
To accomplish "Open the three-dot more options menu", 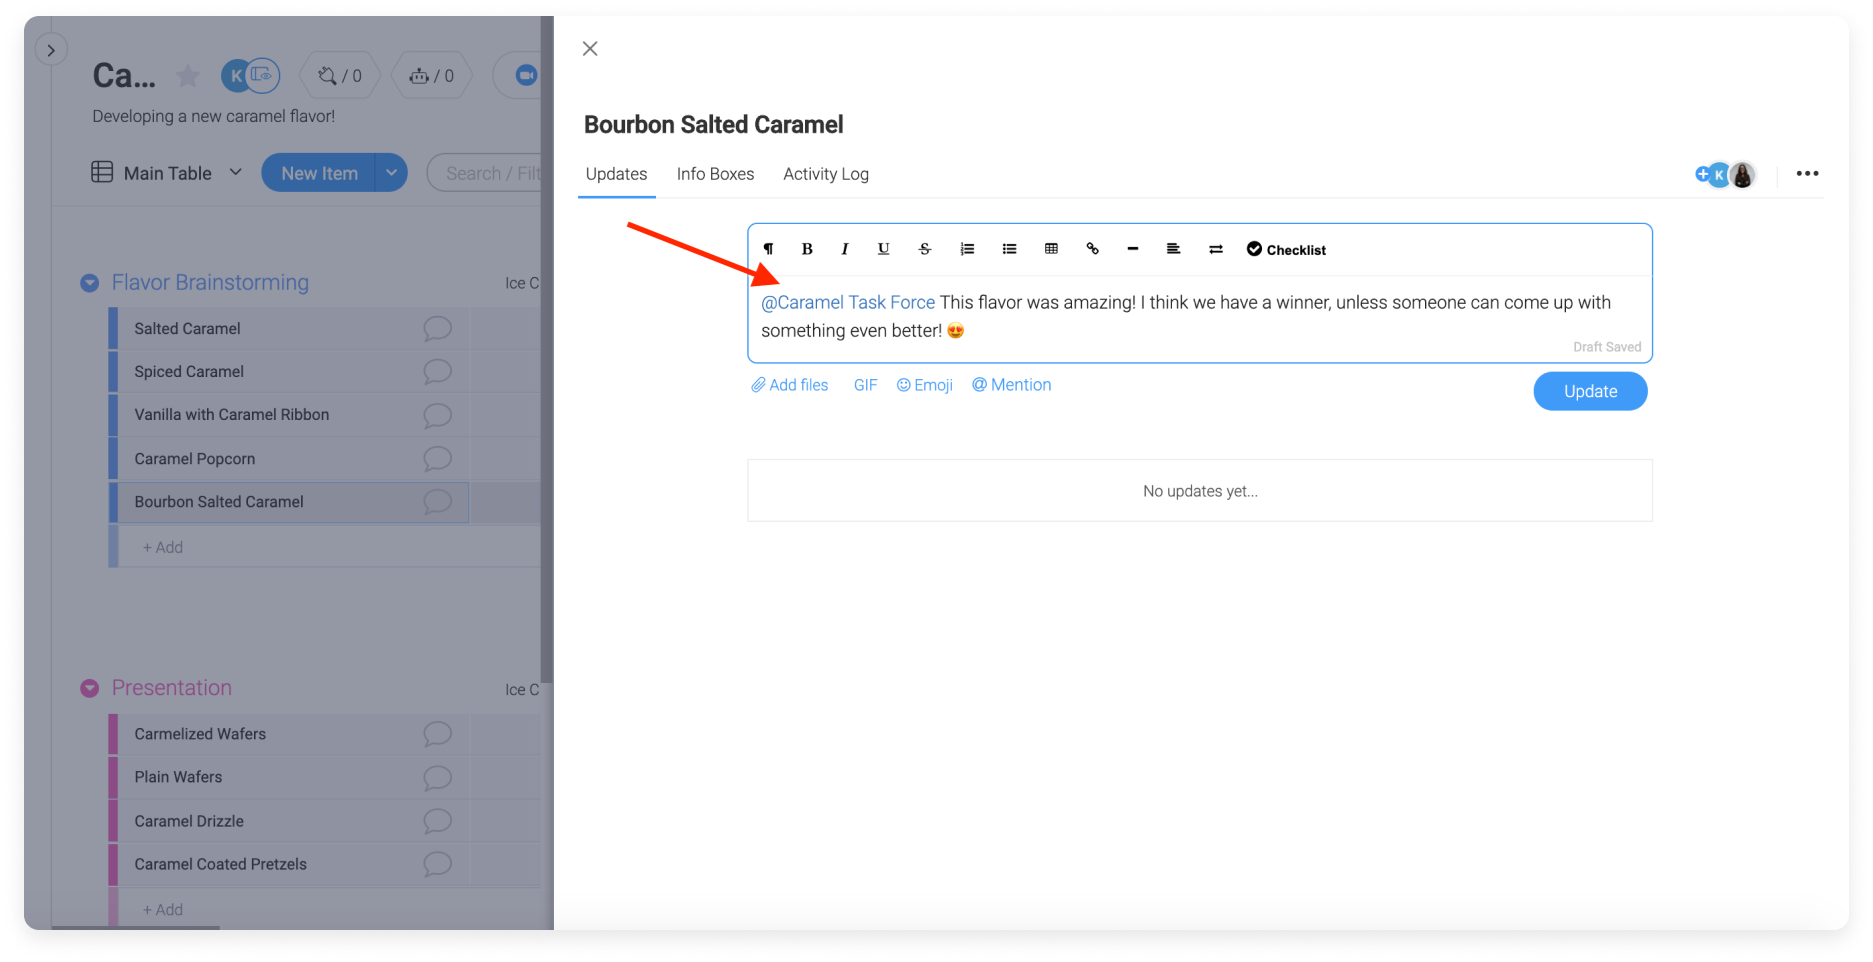I will (x=1807, y=174).
